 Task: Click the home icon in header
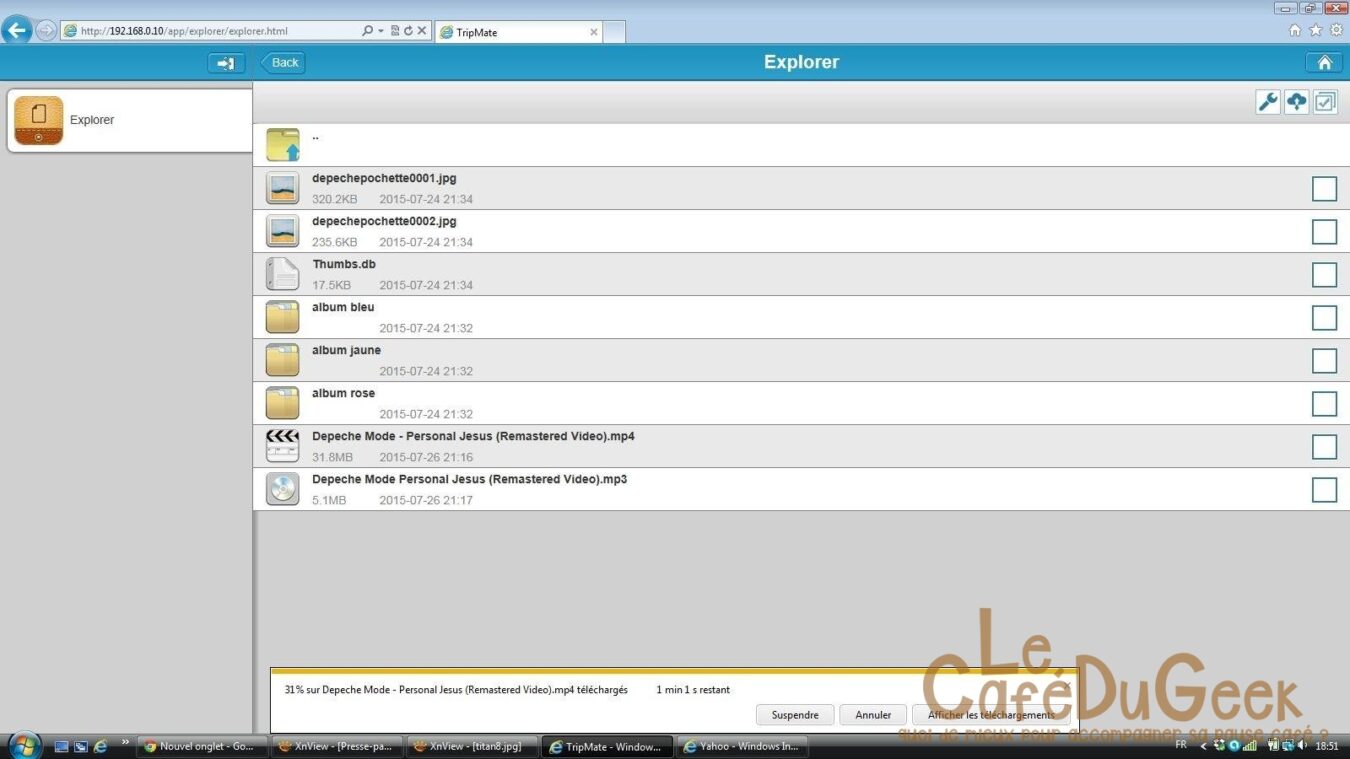pos(1324,63)
